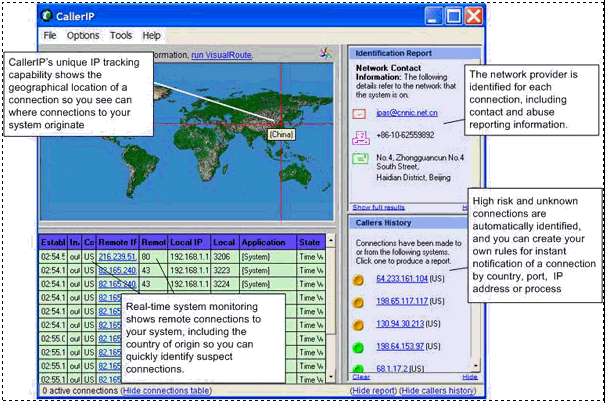Open report for 64.233.161.104
This screenshot has height=403, width=605.
coord(402,279)
